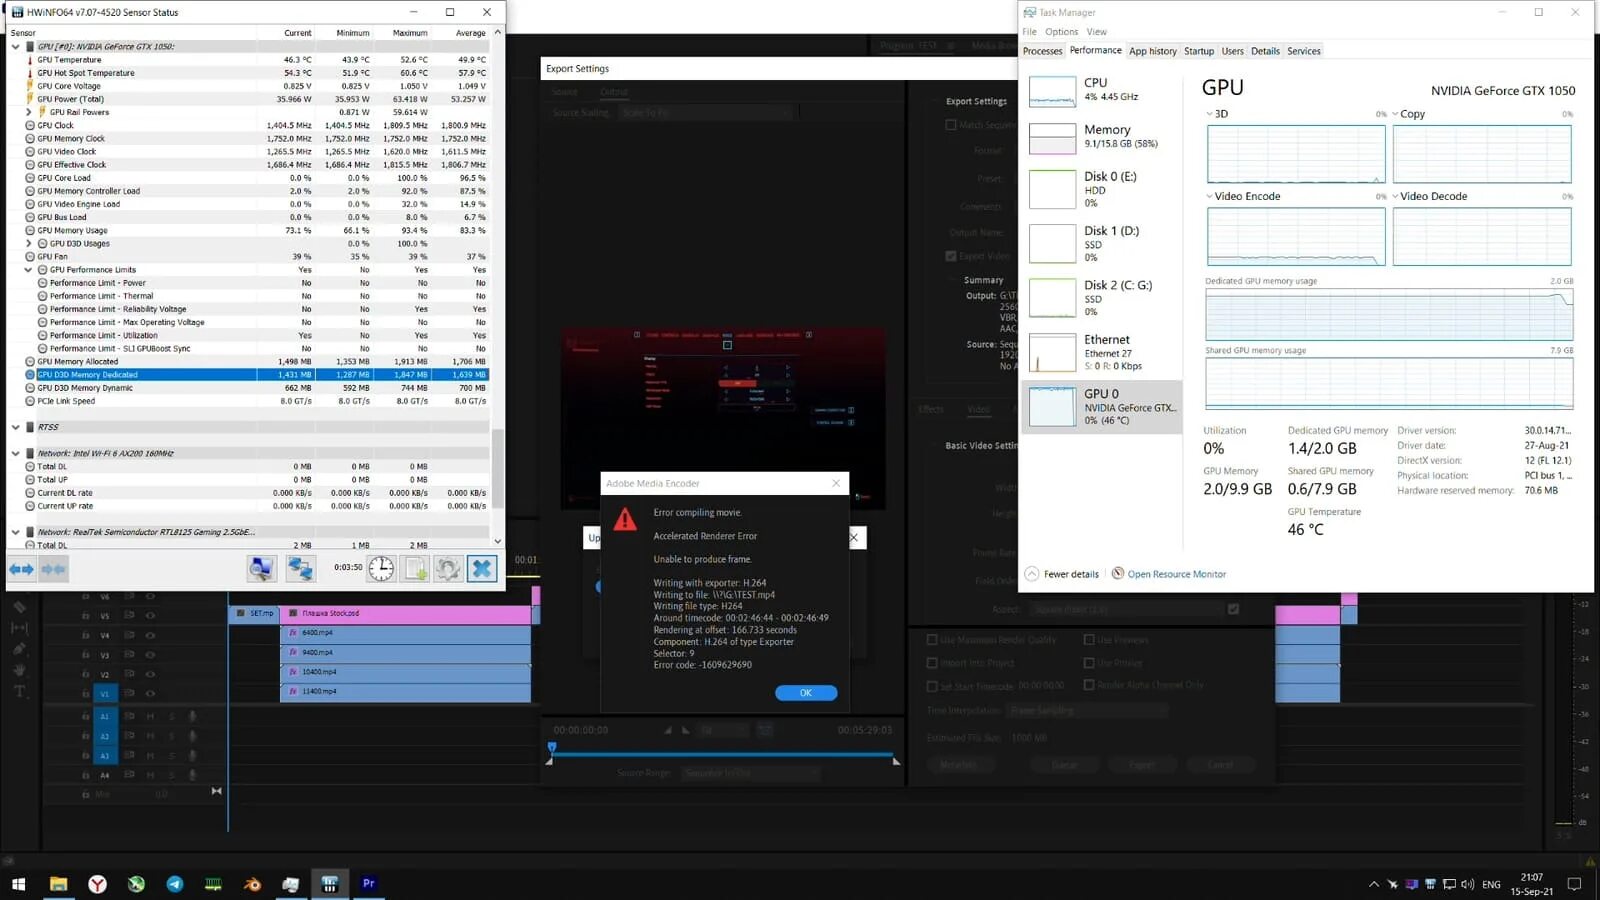Select the Slip tool in Premiere toolbar
This screenshot has height=900, width=1600.
[x=19, y=628]
